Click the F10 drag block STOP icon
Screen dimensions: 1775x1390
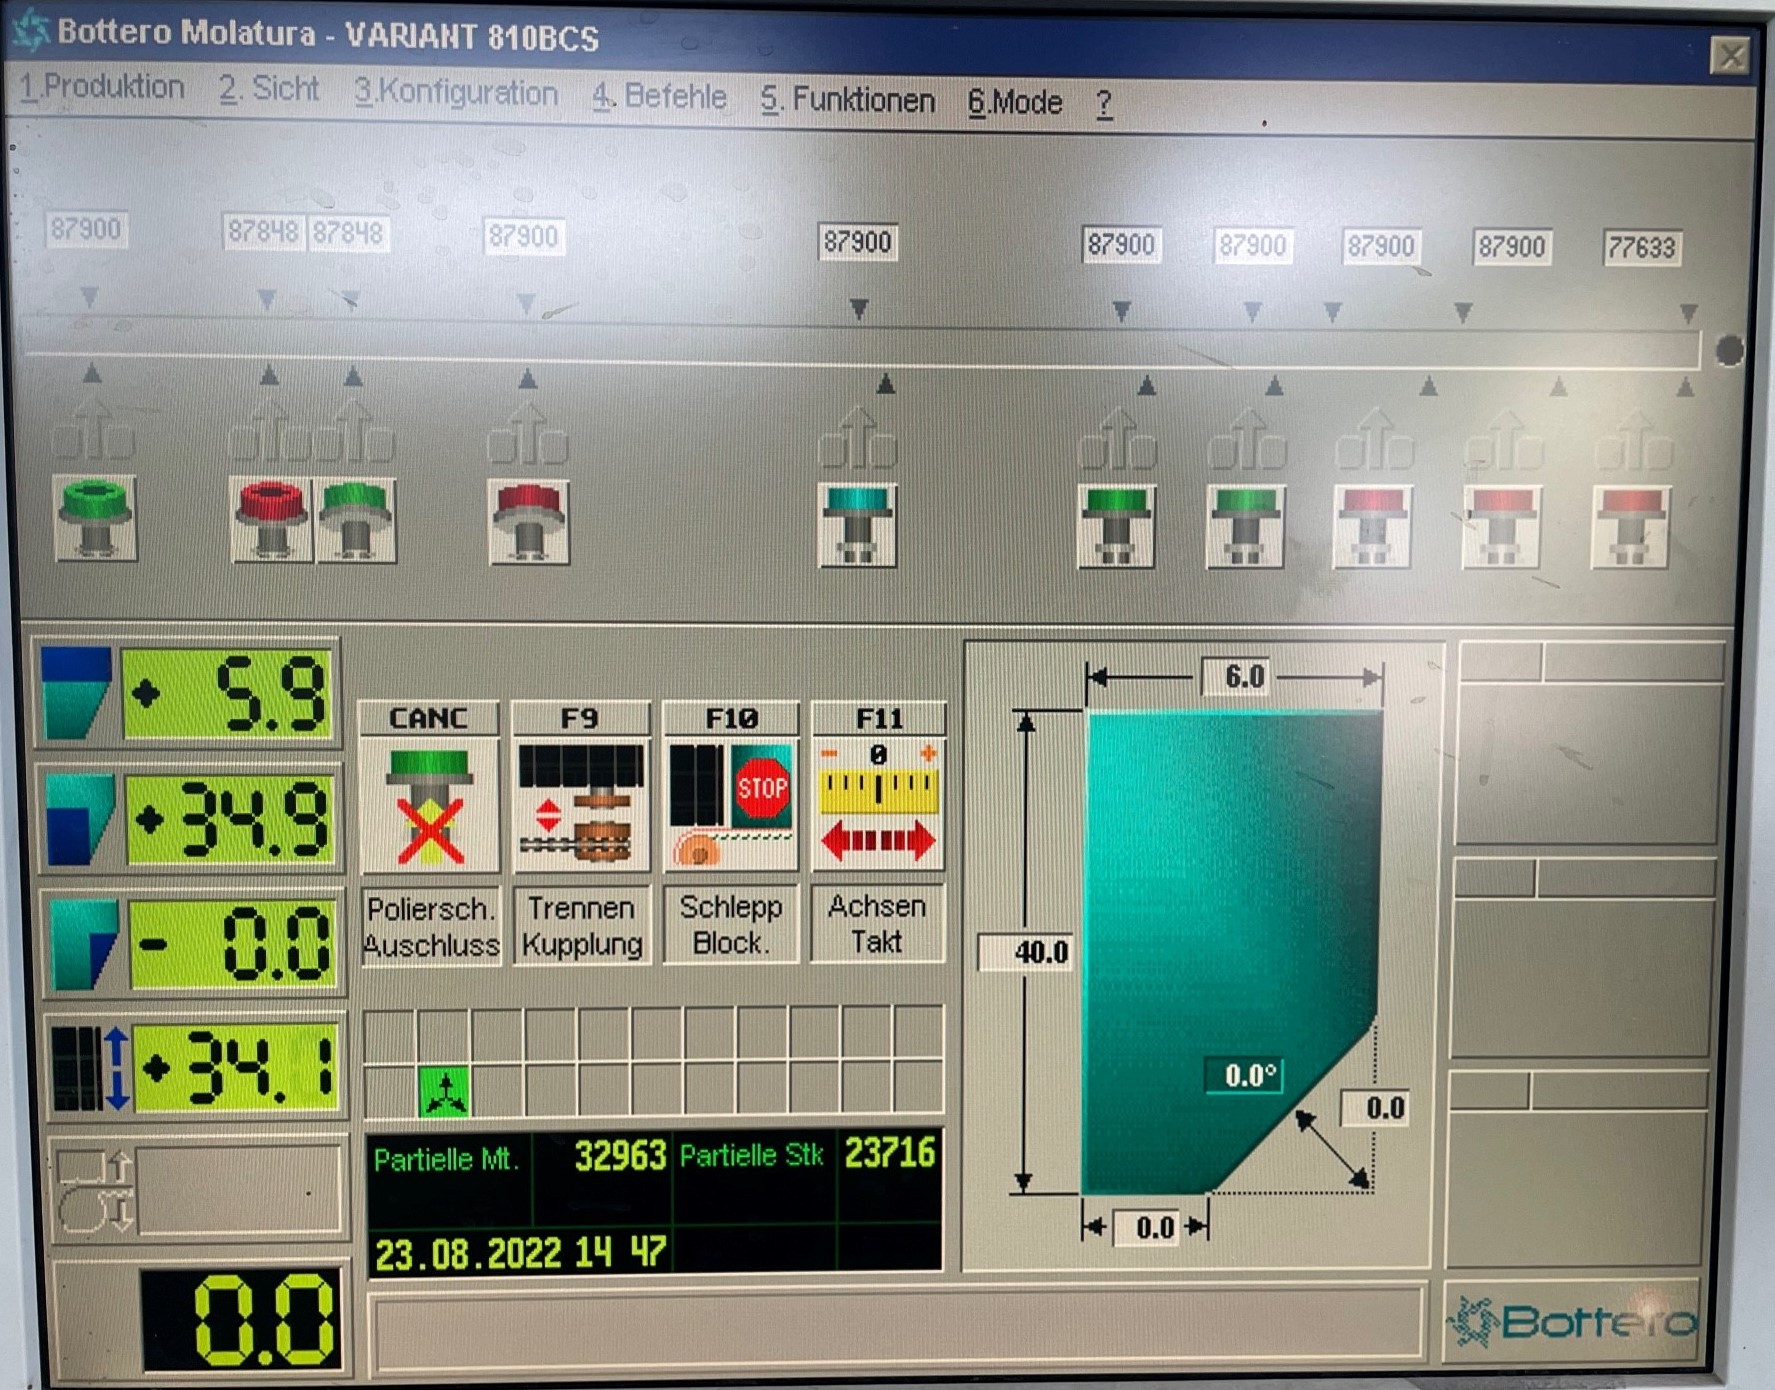coord(731,806)
